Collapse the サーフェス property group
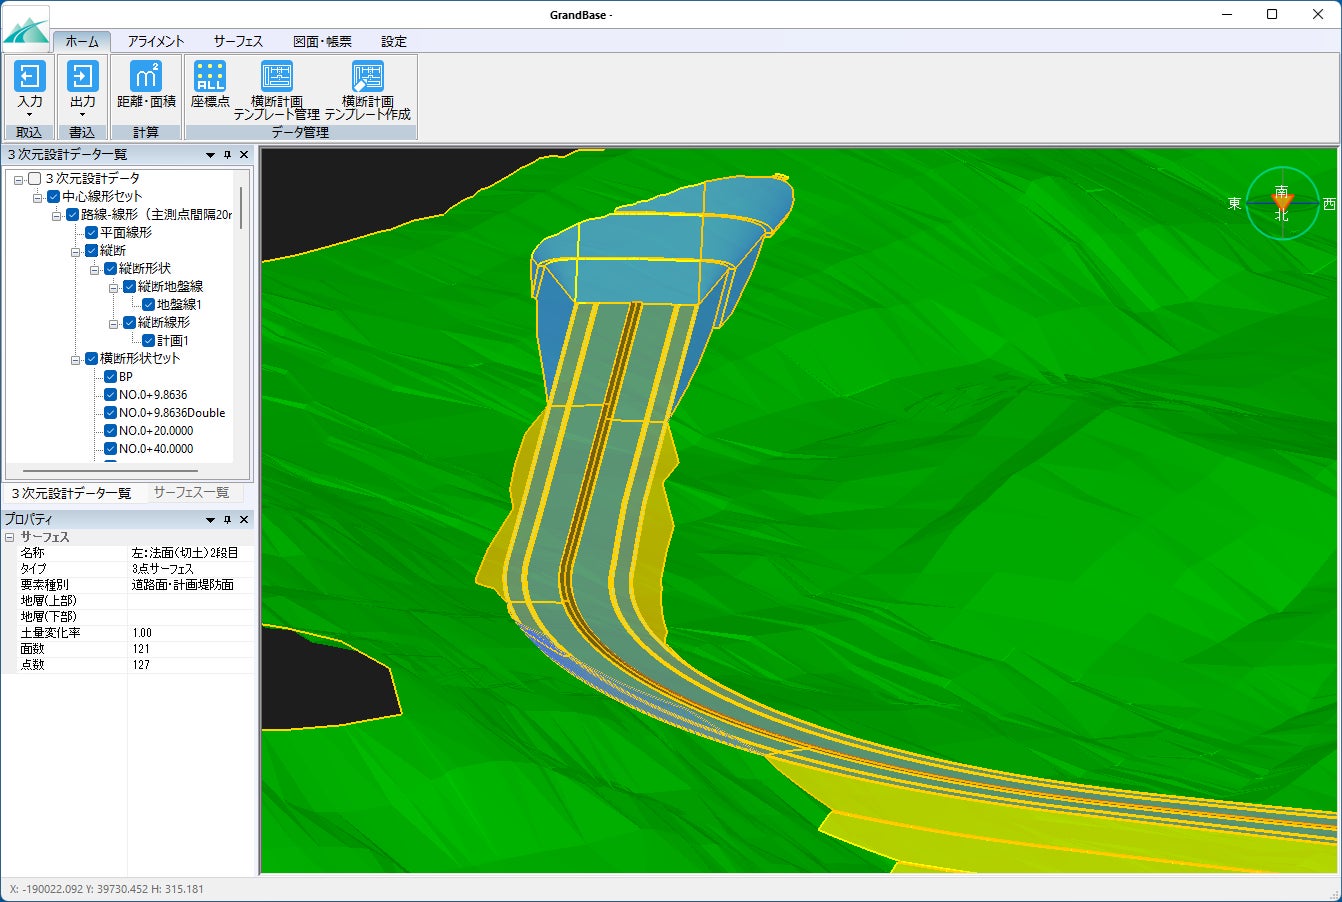This screenshot has height=902, width=1342. click(9, 537)
